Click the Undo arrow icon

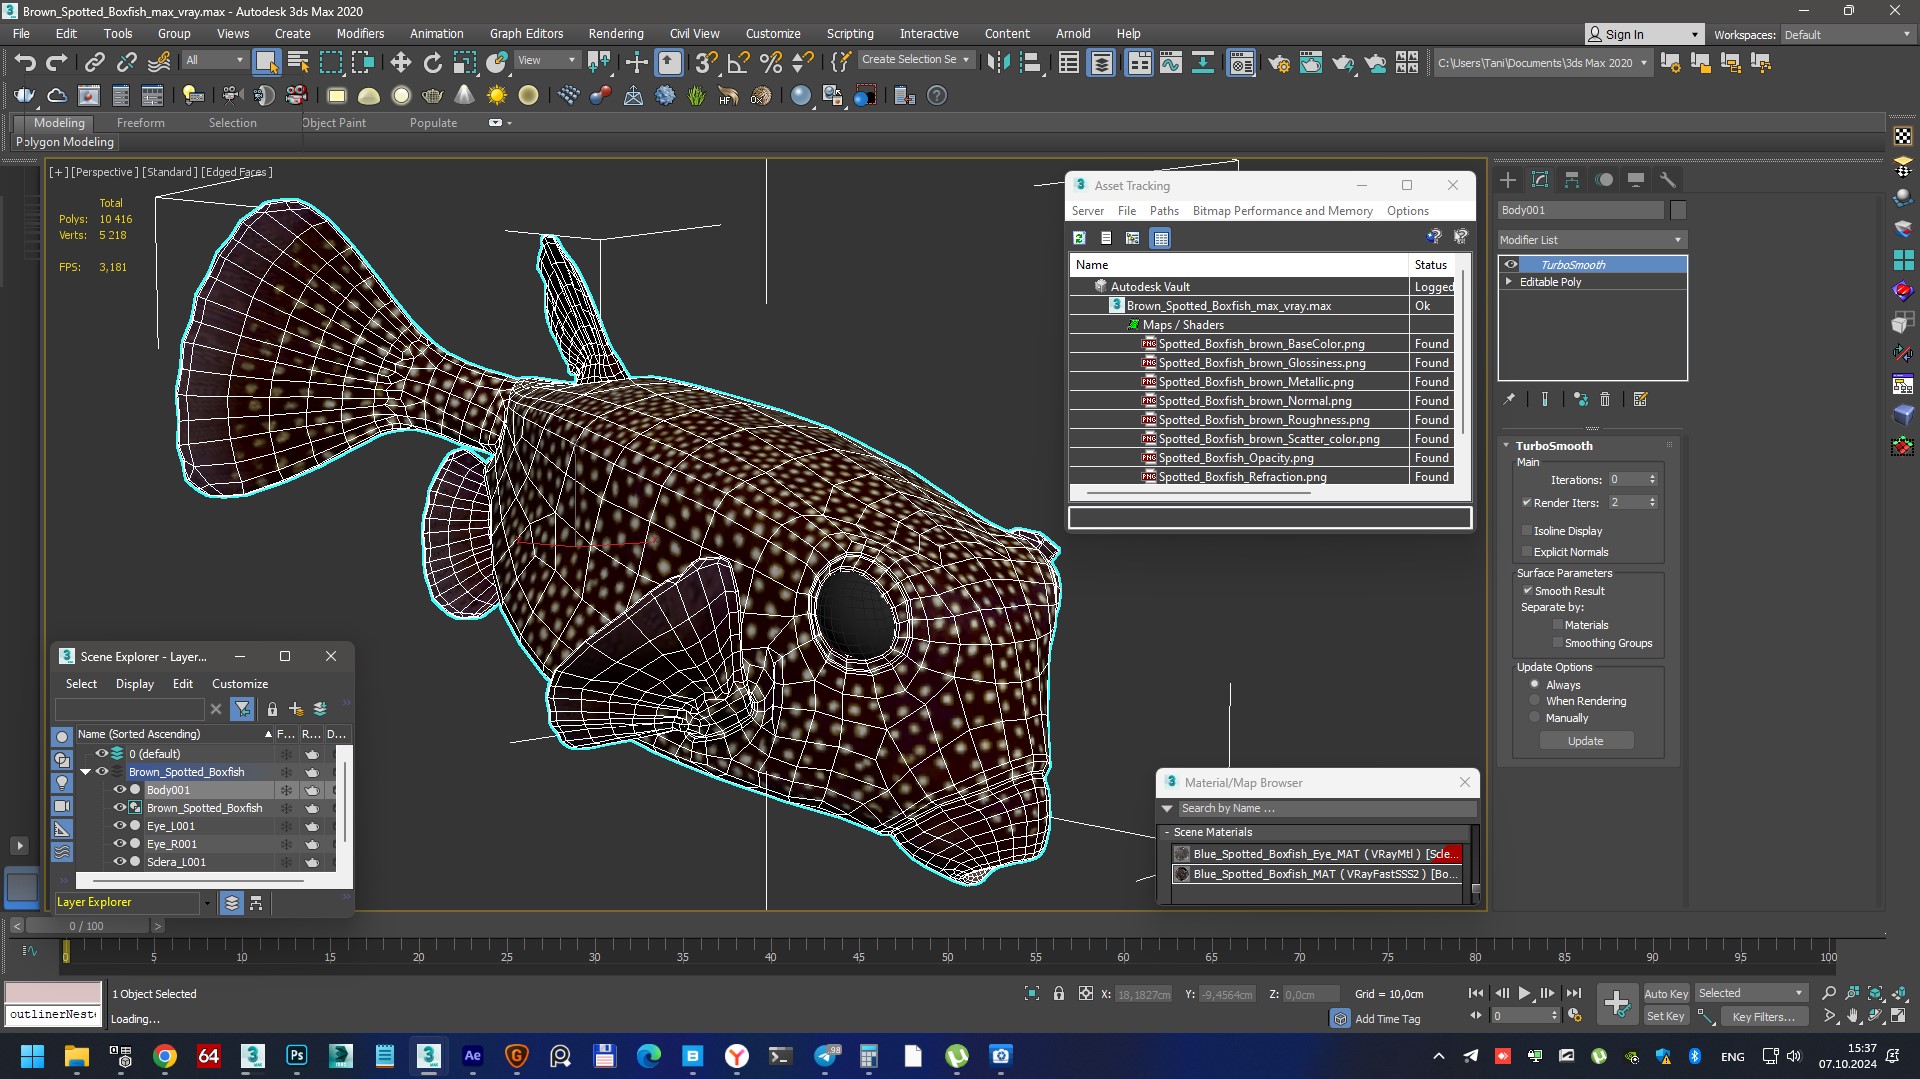coord(25,62)
